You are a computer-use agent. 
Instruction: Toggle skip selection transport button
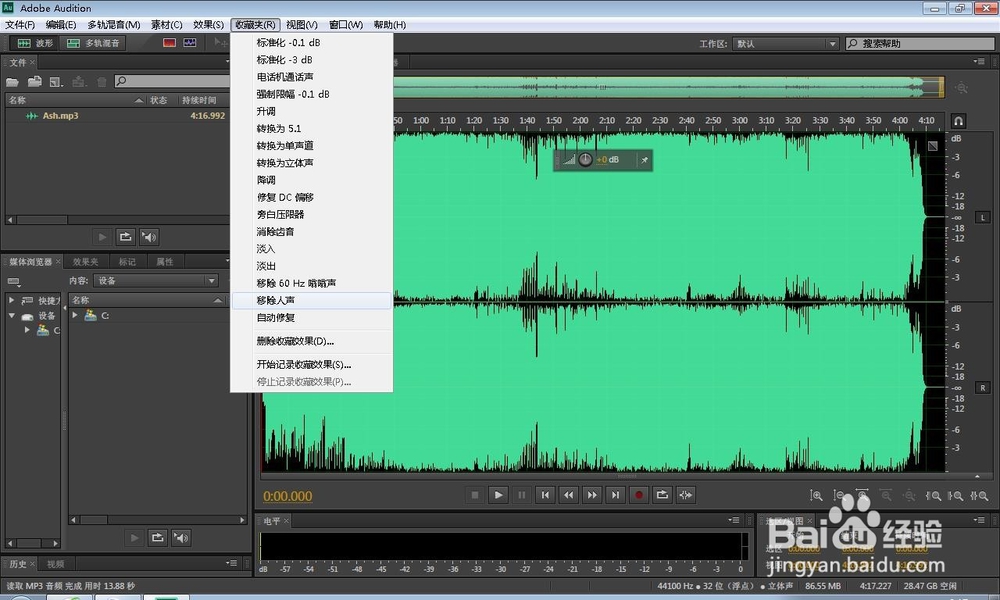coord(686,495)
